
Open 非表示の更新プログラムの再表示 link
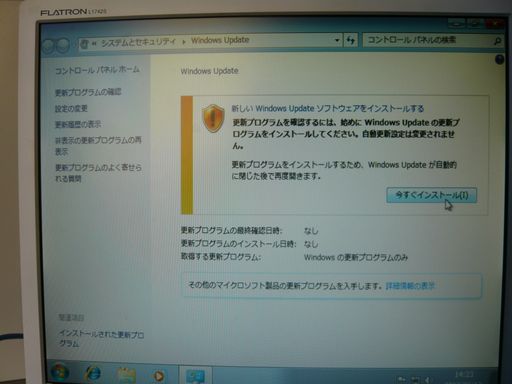coord(98,146)
